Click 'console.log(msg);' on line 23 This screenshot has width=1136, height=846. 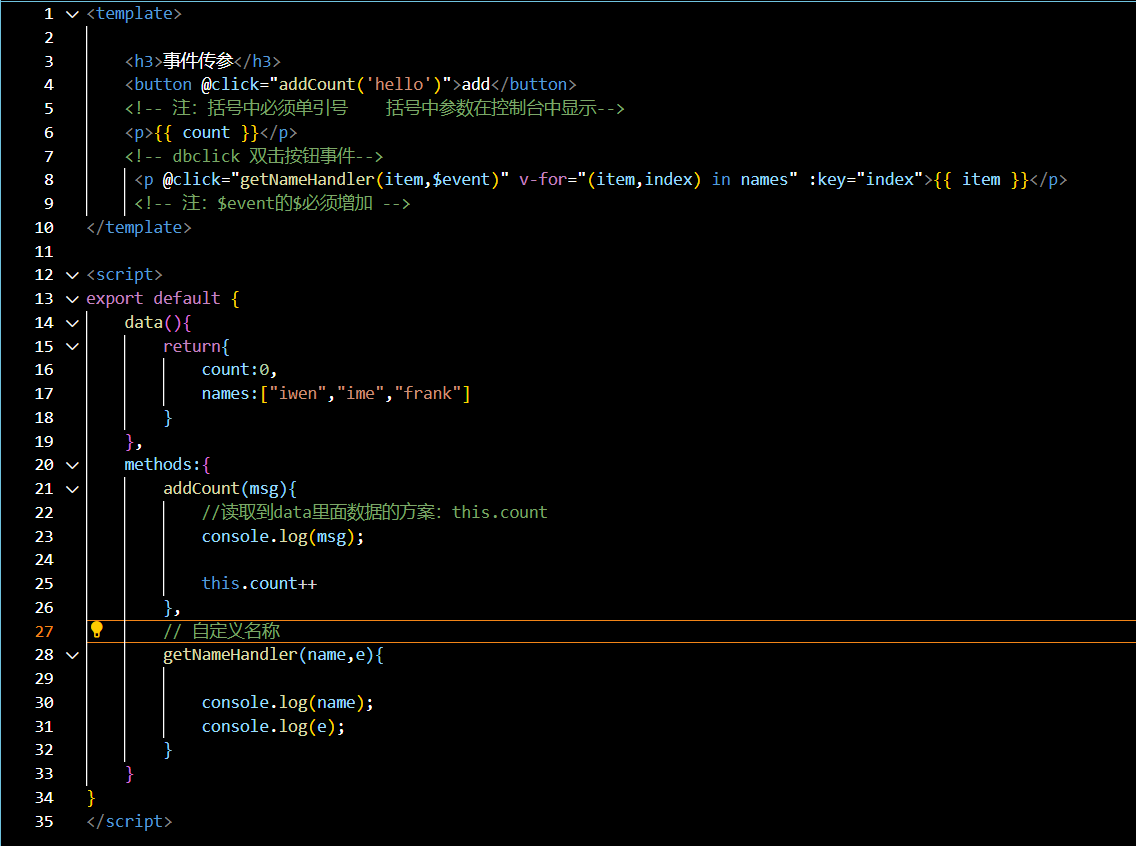[283, 537]
